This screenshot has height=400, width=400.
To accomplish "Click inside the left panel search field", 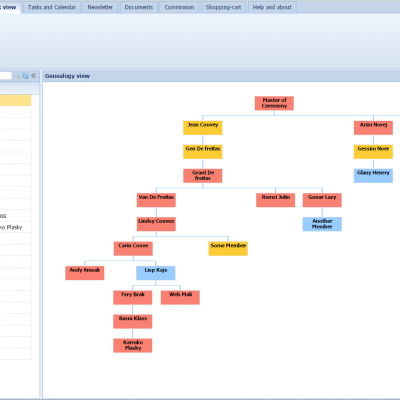I will pos(6,76).
